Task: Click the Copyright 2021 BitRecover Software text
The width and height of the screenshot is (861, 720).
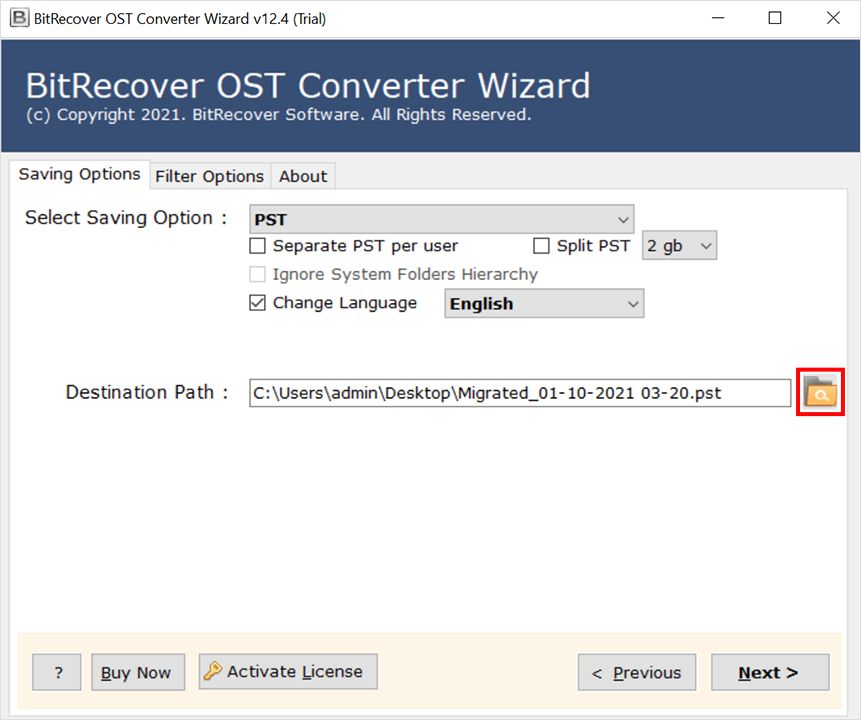Action: click(279, 114)
